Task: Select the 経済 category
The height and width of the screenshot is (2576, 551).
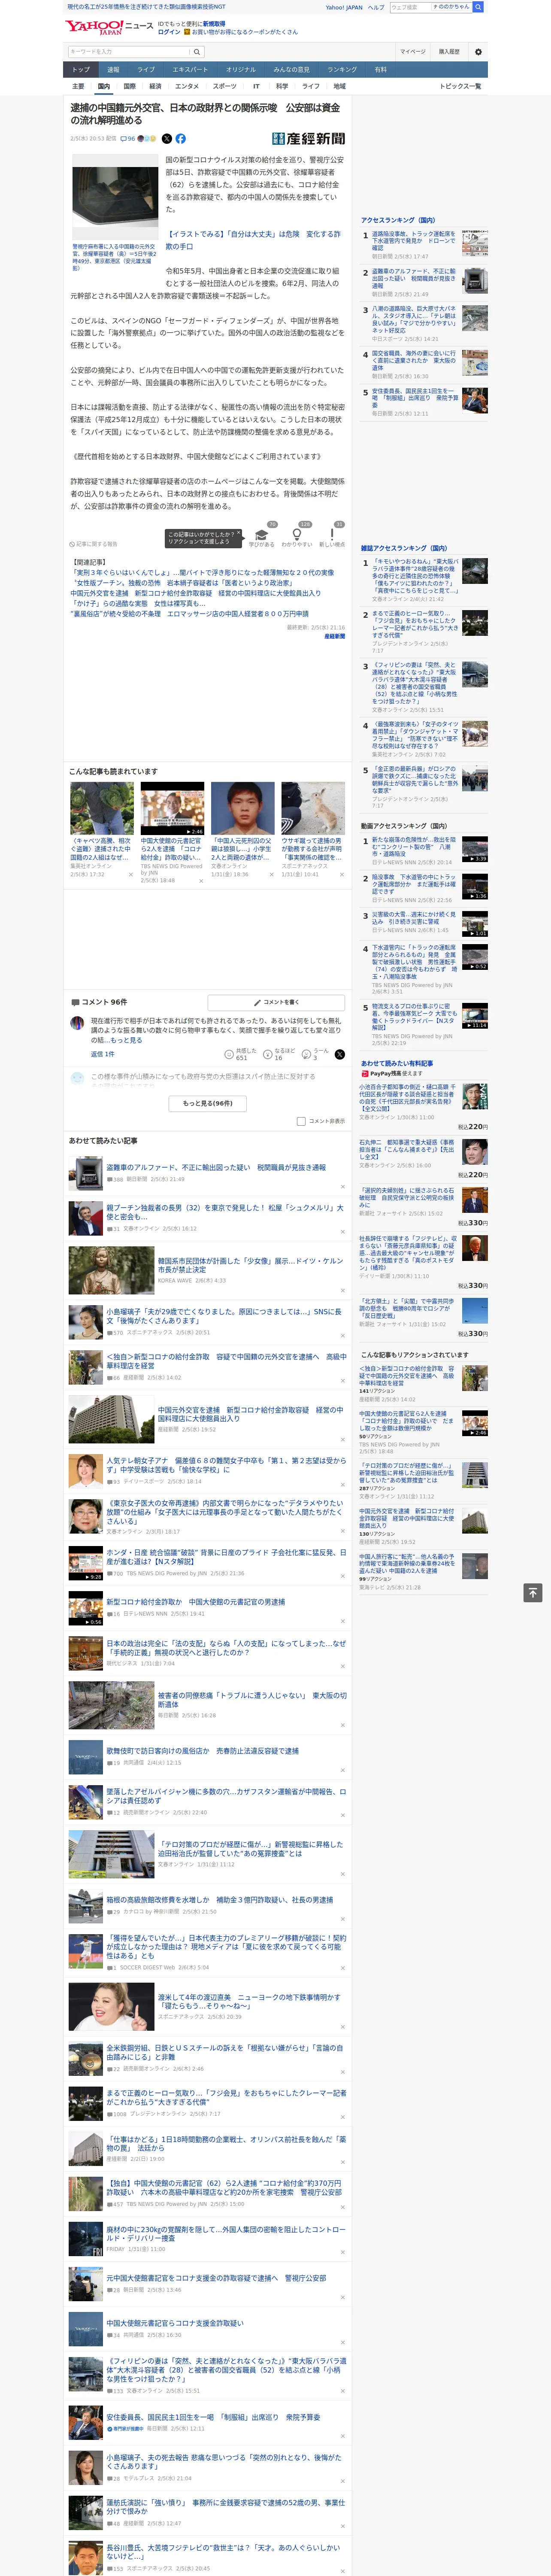Action: (x=155, y=86)
